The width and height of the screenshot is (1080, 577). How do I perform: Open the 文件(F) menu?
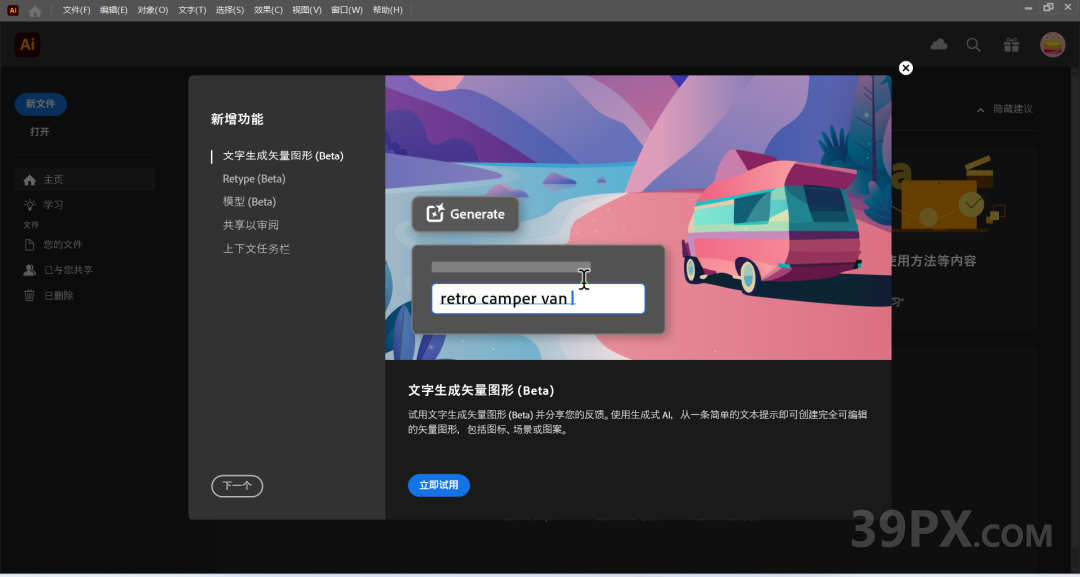point(76,10)
